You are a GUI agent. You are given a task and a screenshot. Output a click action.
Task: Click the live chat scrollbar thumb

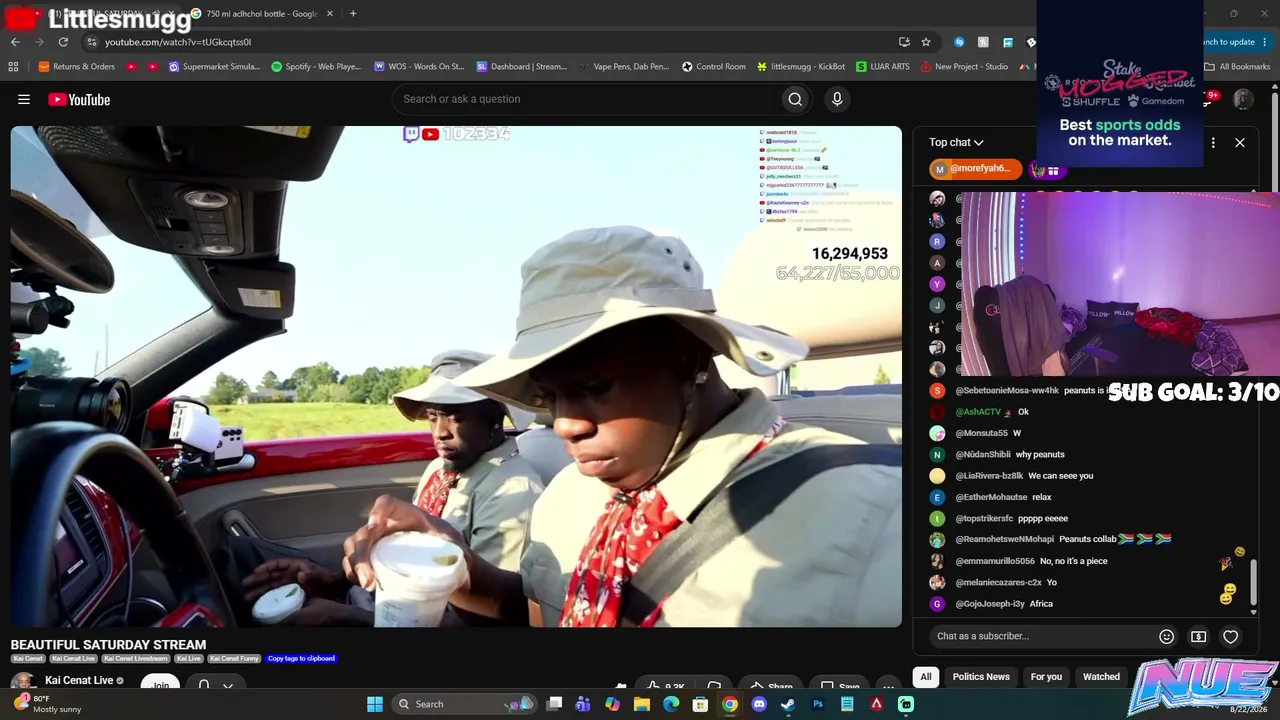pyautogui.click(x=1254, y=582)
